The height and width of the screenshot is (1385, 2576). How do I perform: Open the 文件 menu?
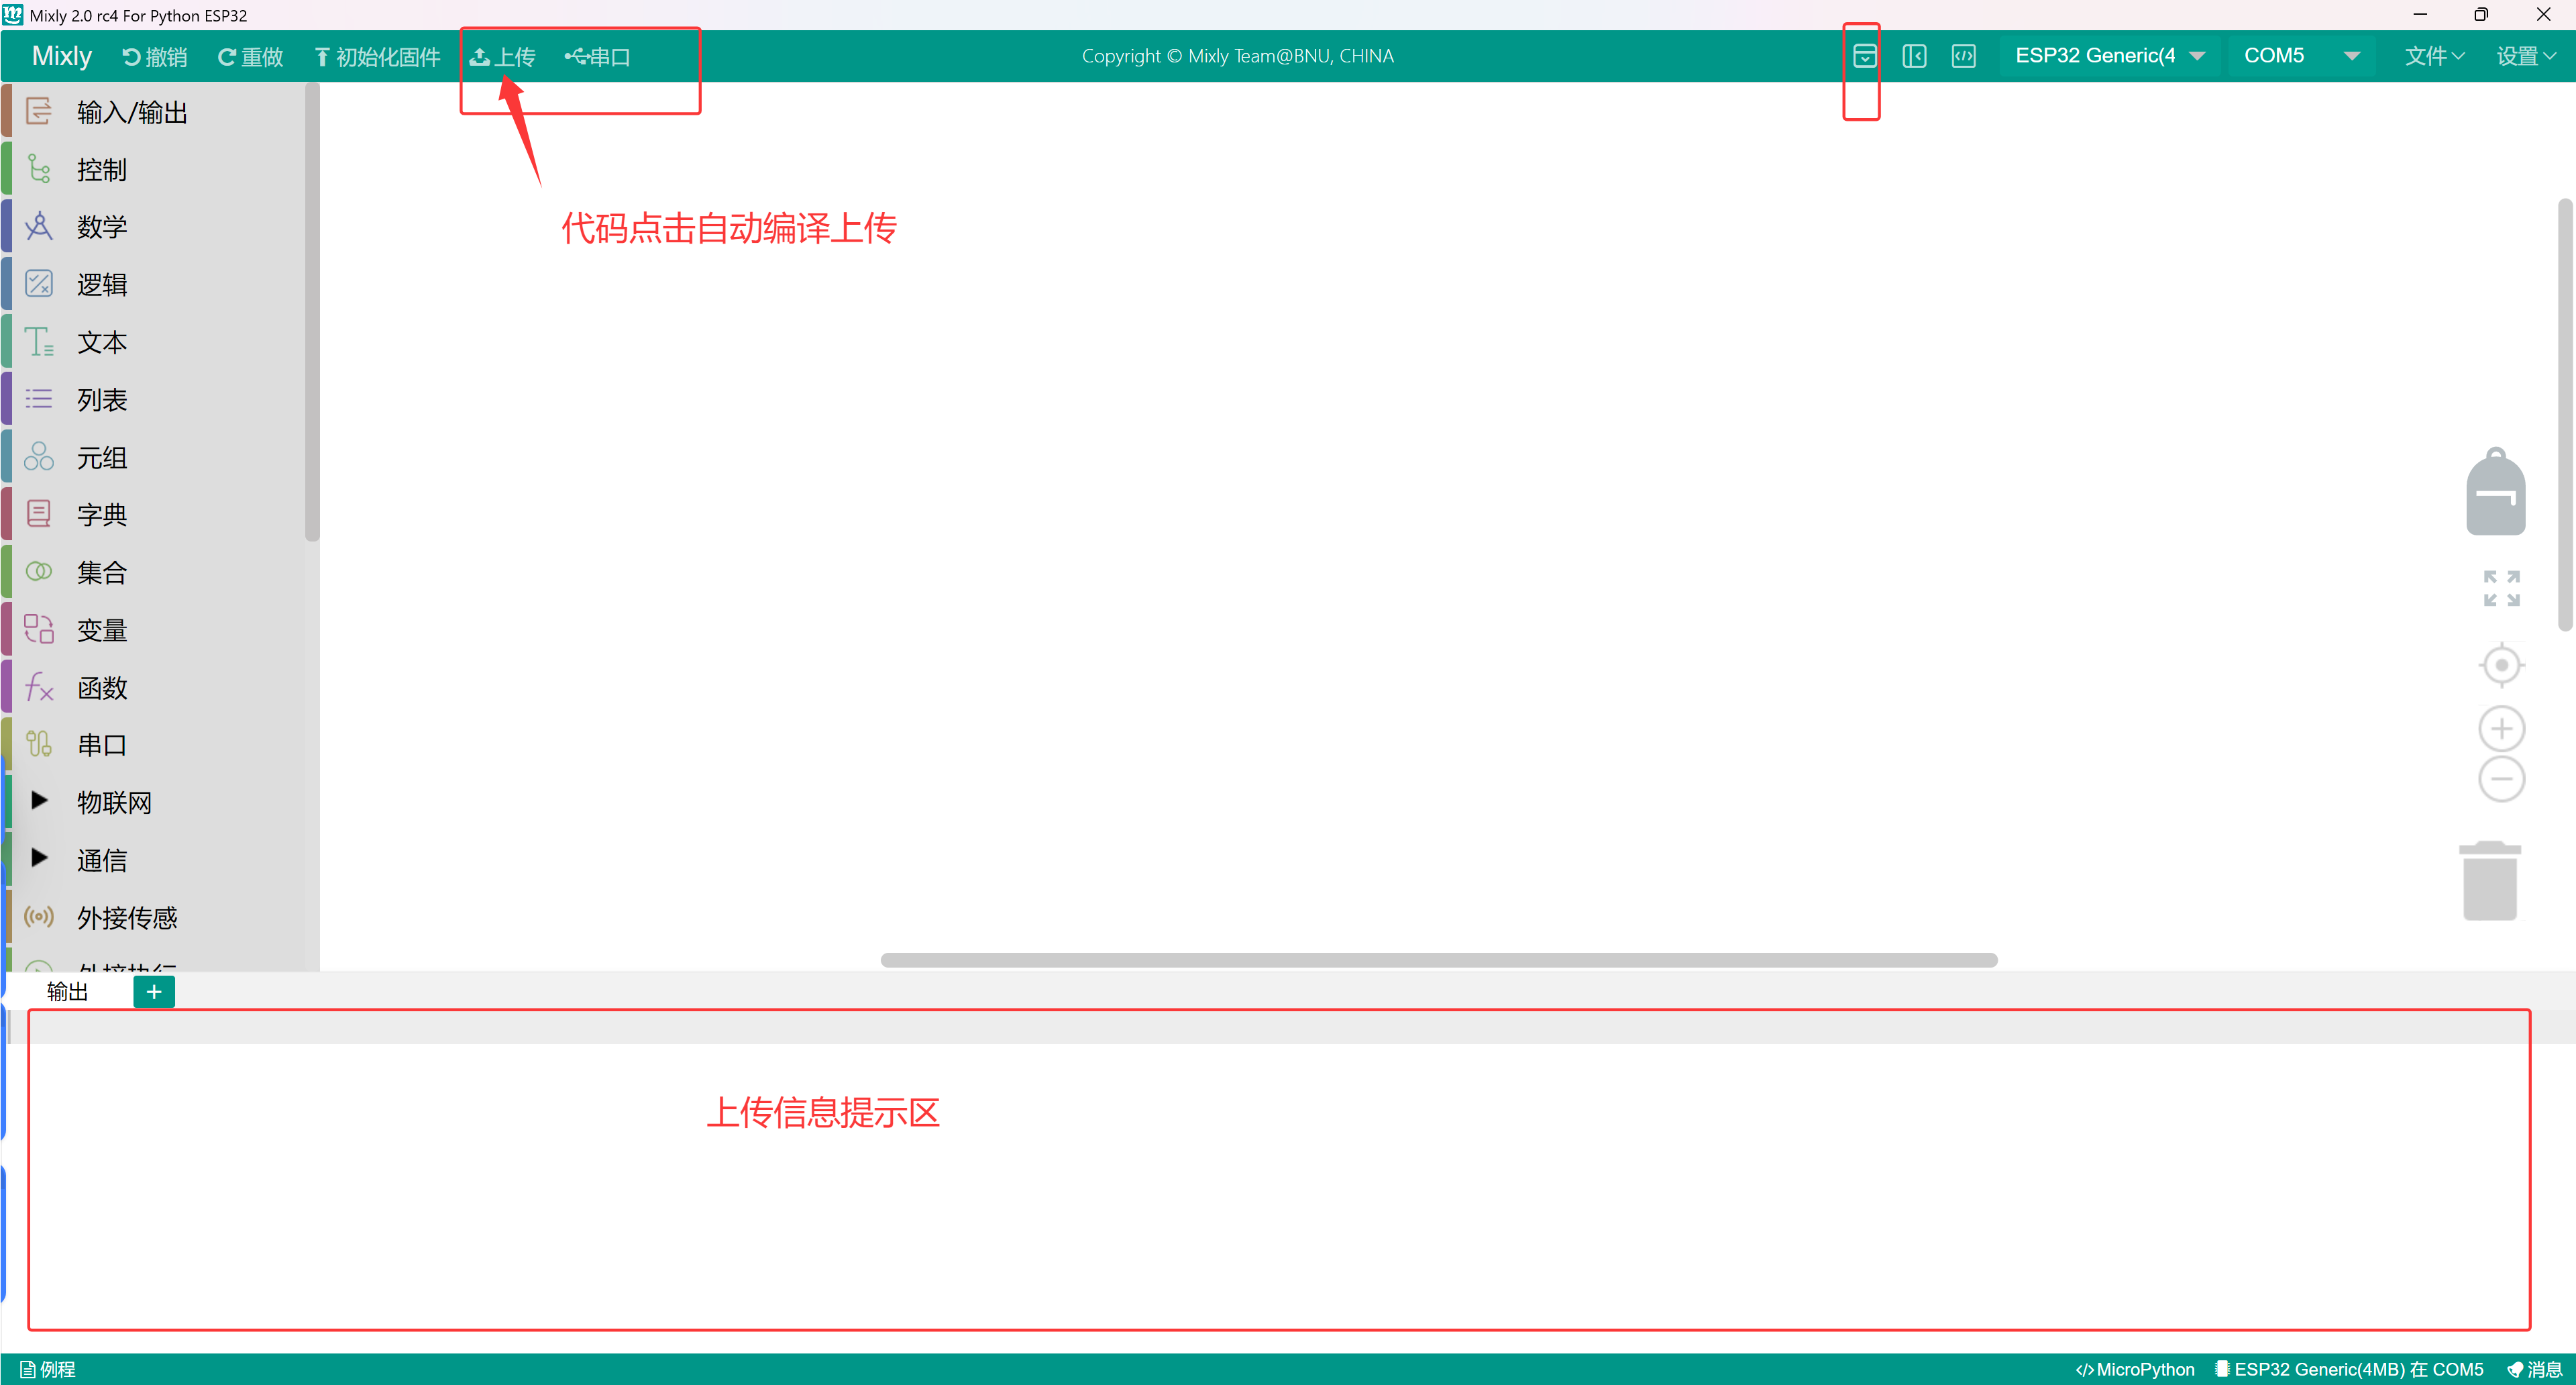coord(2433,56)
